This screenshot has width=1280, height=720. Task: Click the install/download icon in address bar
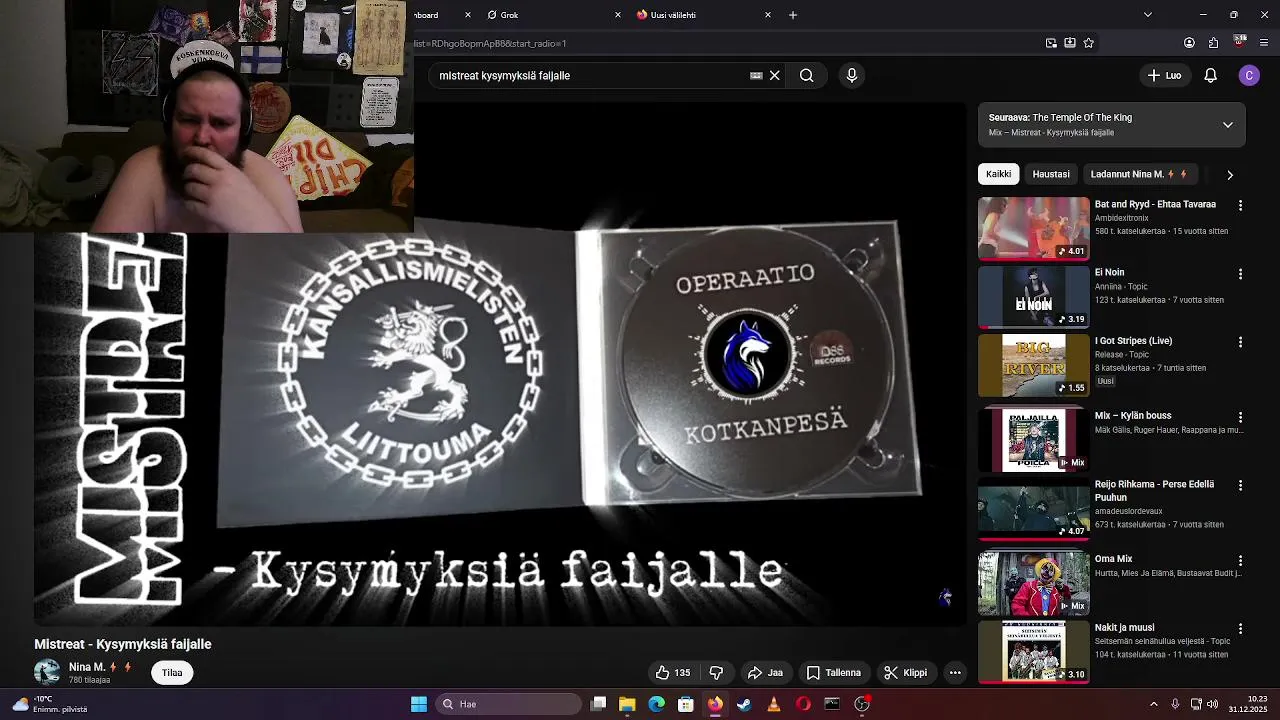click(1070, 43)
